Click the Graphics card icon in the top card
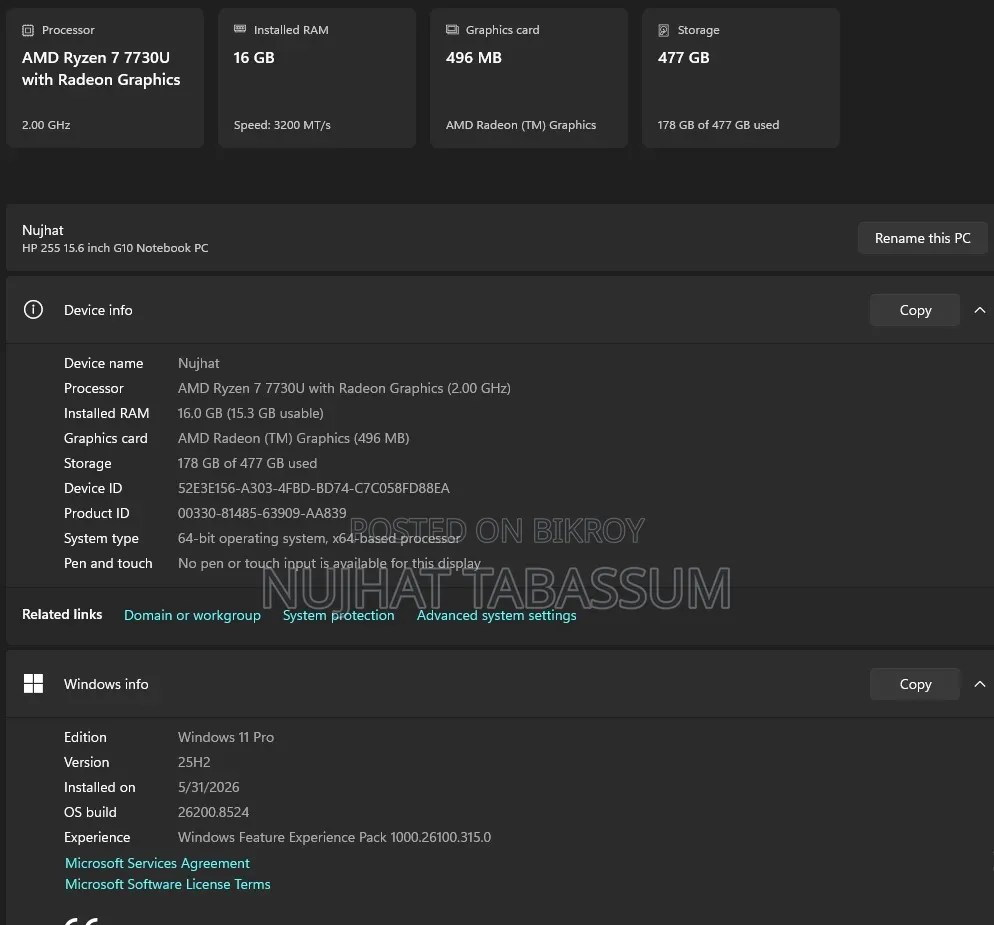Screen dimensions: 994x925 click(x=452, y=29)
